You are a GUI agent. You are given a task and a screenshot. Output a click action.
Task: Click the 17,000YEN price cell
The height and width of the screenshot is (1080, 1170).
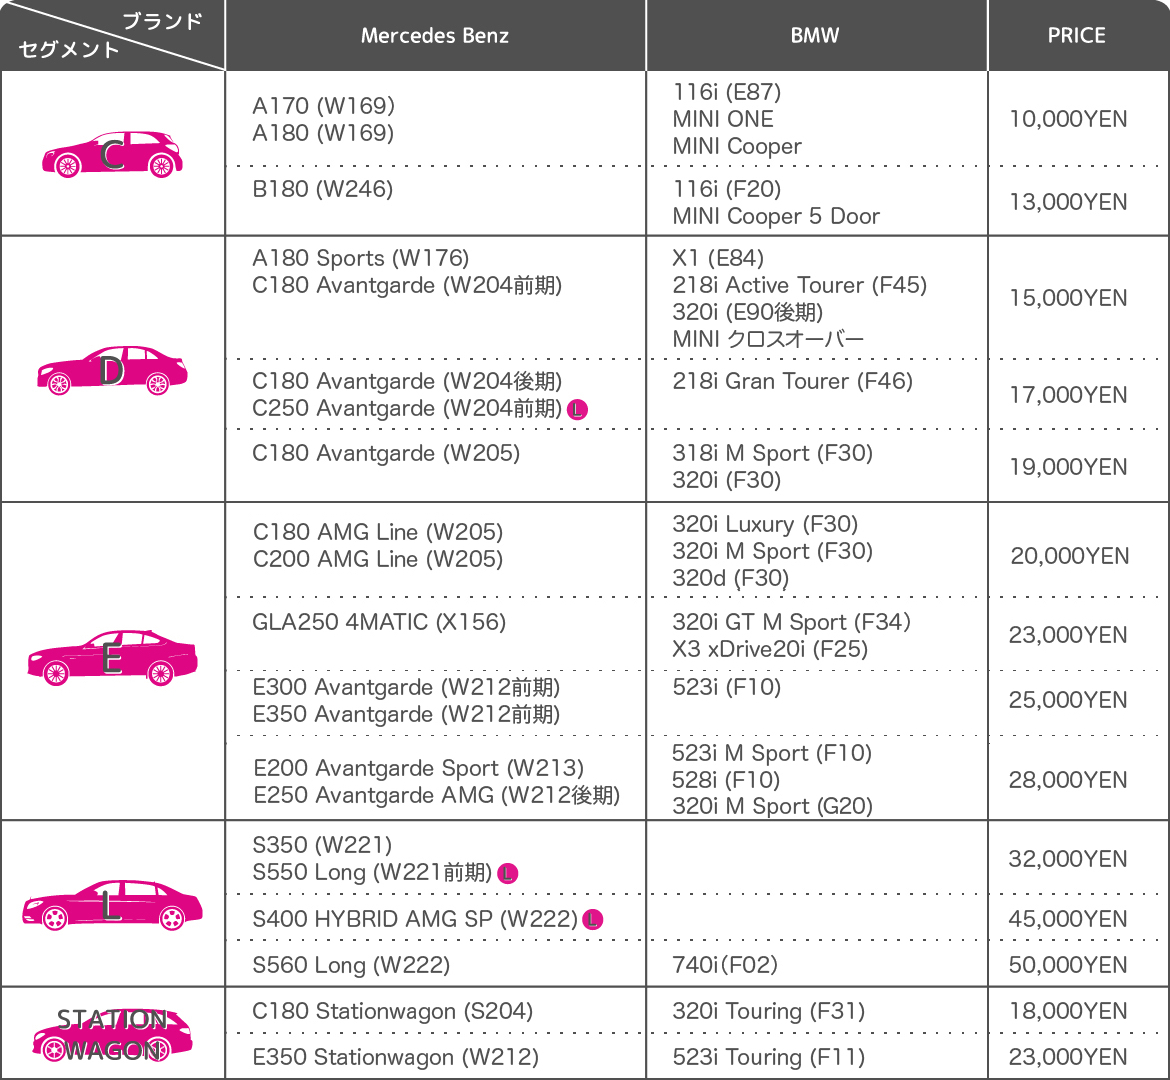[x=1069, y=395]
